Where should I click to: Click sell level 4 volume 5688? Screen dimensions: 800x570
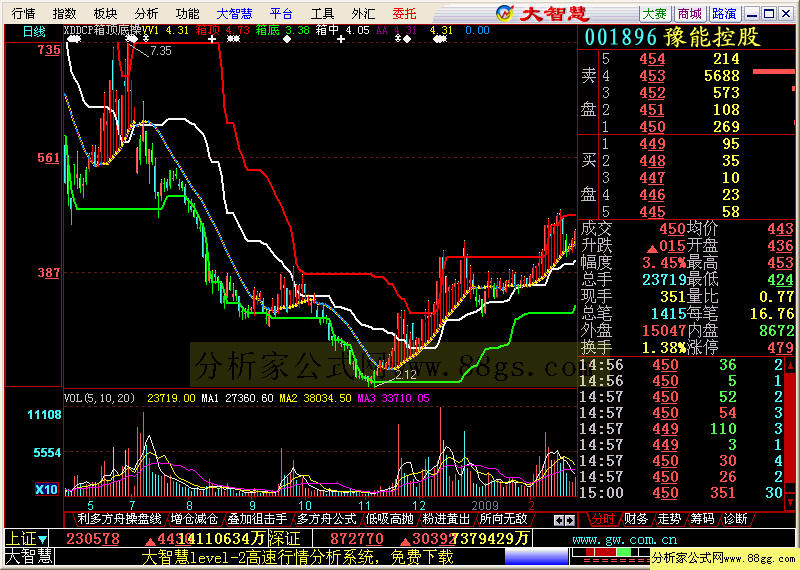pyautogui.click(x=721, y=76)
